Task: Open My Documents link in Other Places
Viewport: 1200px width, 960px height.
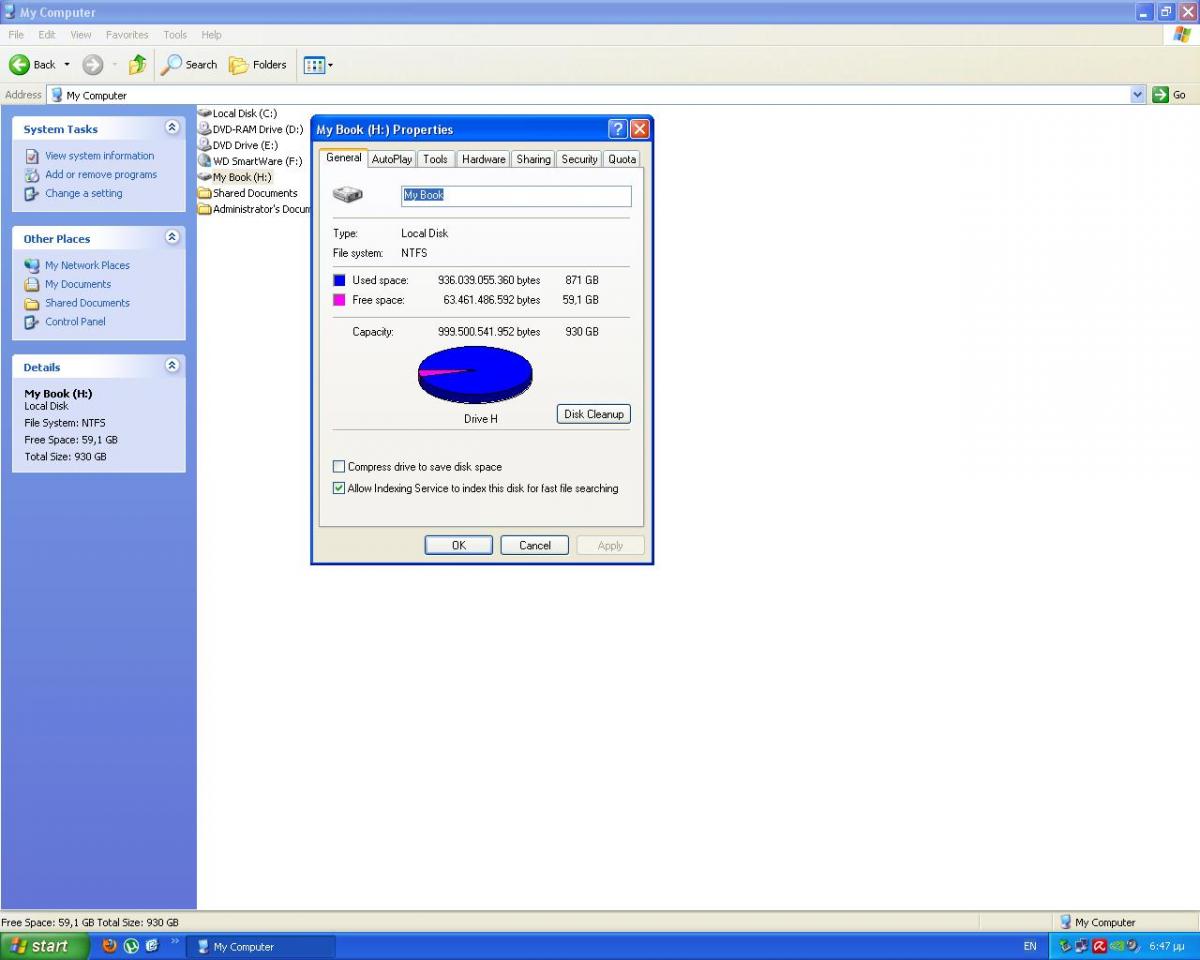Action: [x=78, y=285]
